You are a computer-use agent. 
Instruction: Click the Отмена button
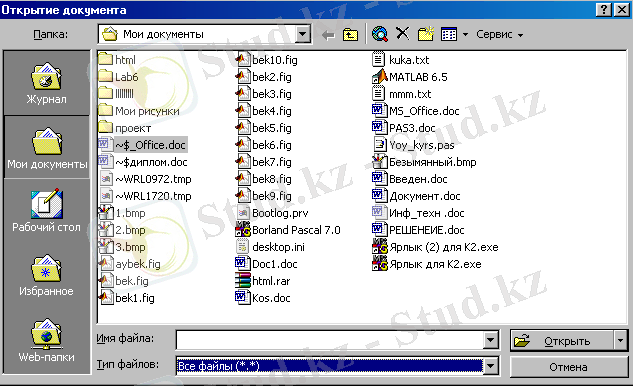(568, 367)
